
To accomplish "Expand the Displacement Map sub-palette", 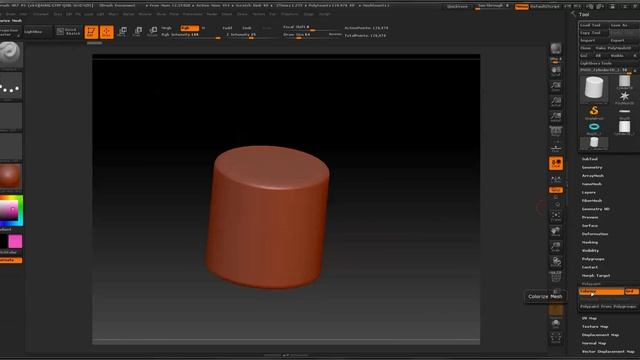I will pyautogui.click(x=600, y=335).
